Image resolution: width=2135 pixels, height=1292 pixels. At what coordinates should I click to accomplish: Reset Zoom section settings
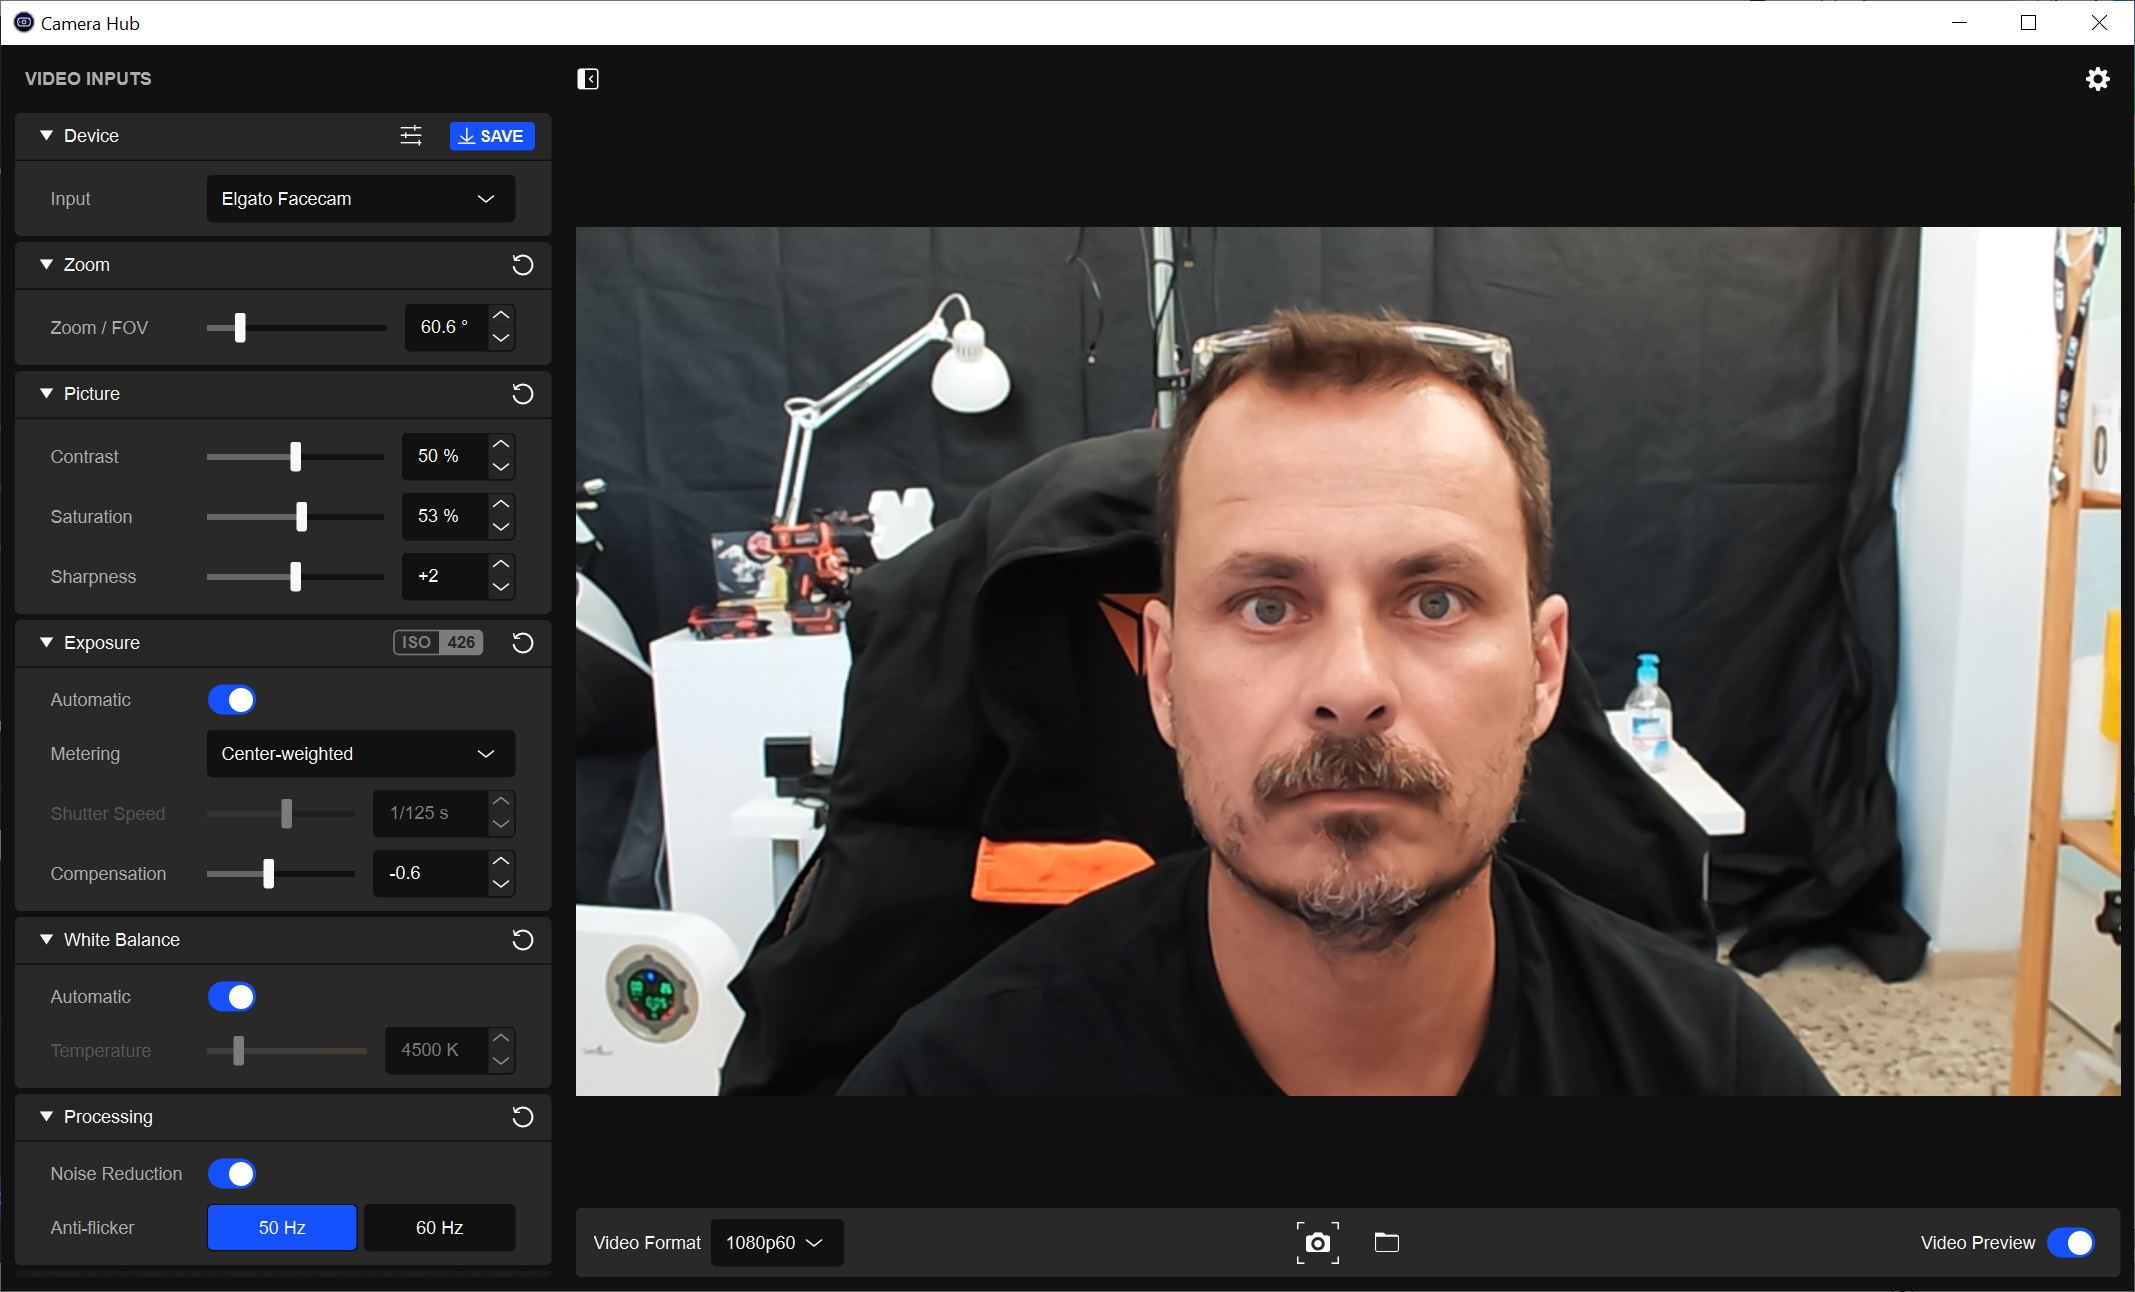[522, 265]
